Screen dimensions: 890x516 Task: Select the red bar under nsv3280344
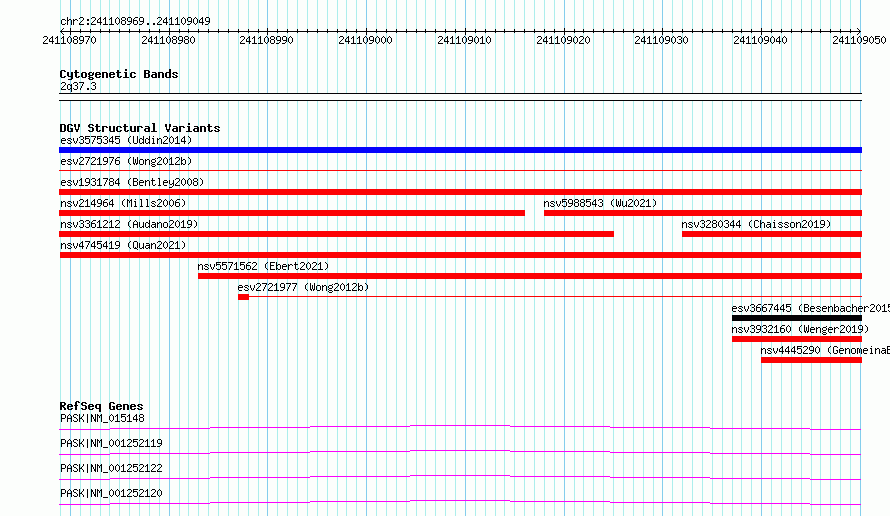[772, 234]
